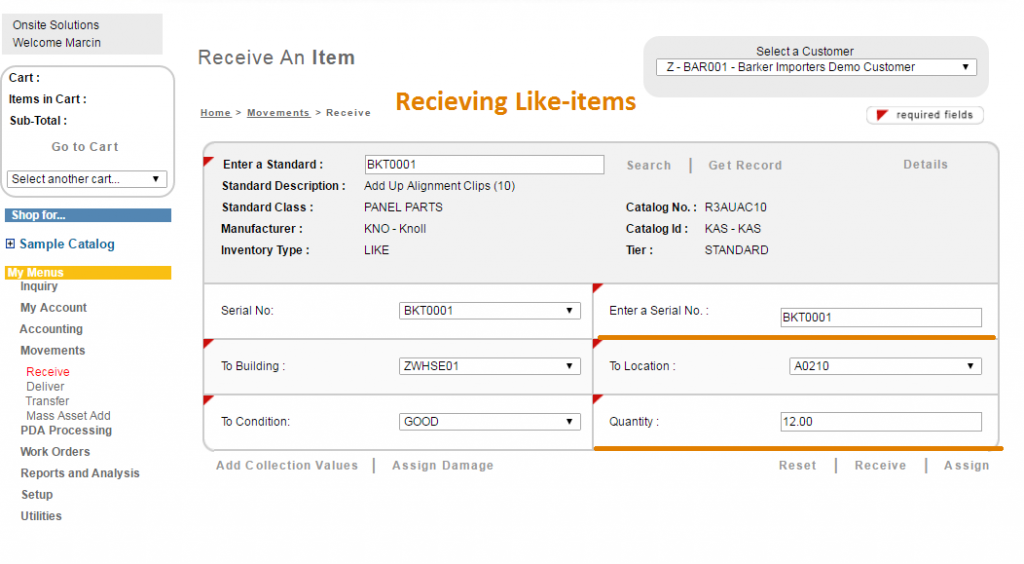Open the Serial No dropdown
The image size is (1024, 564).
point(489,311)
